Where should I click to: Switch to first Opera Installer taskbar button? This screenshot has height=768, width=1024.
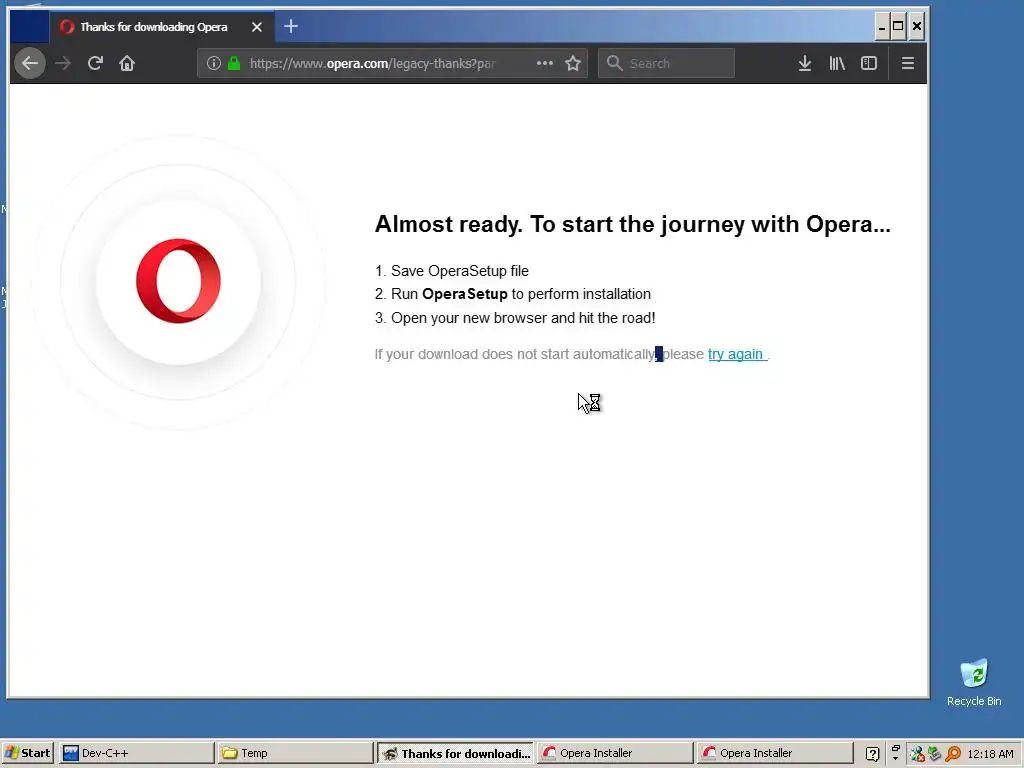615,753
